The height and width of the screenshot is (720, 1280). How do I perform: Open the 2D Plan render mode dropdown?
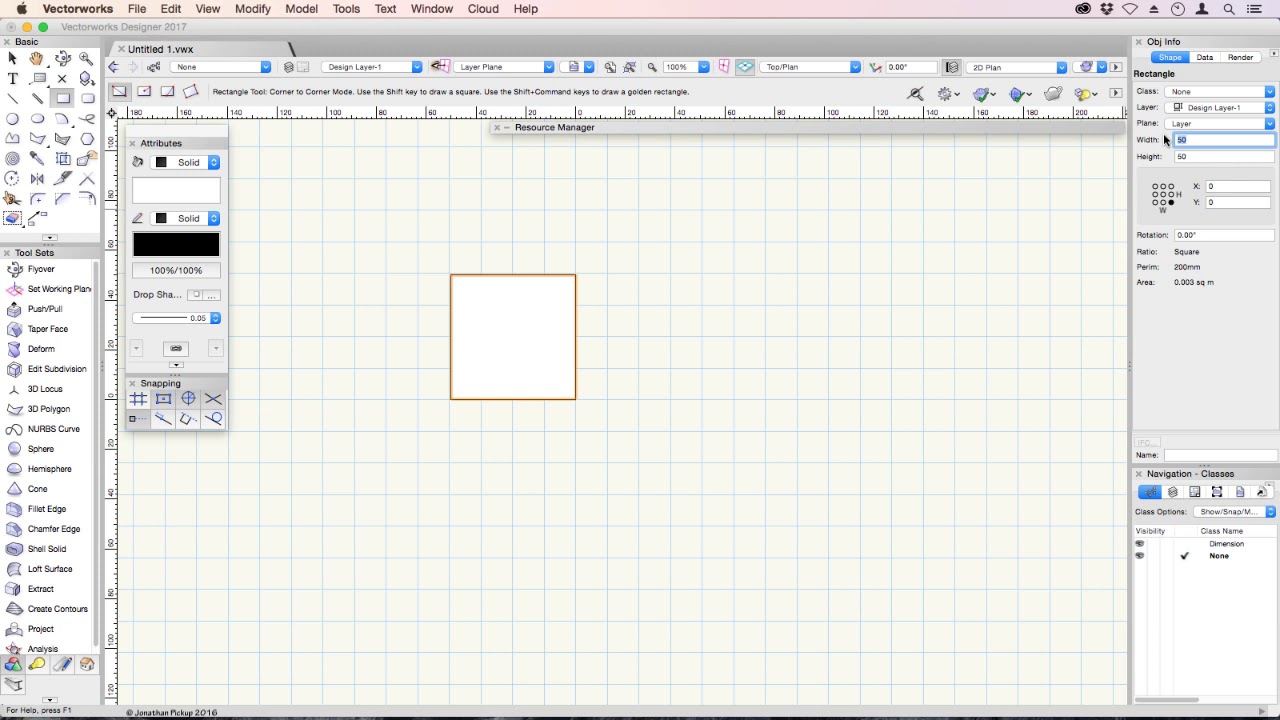1018,67
